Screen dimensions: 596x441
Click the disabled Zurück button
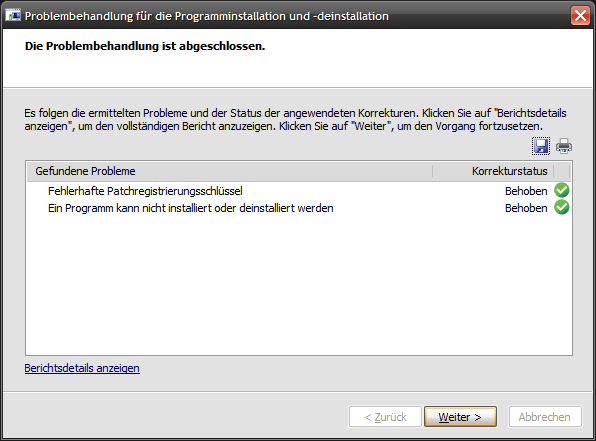tap(385, 417)
